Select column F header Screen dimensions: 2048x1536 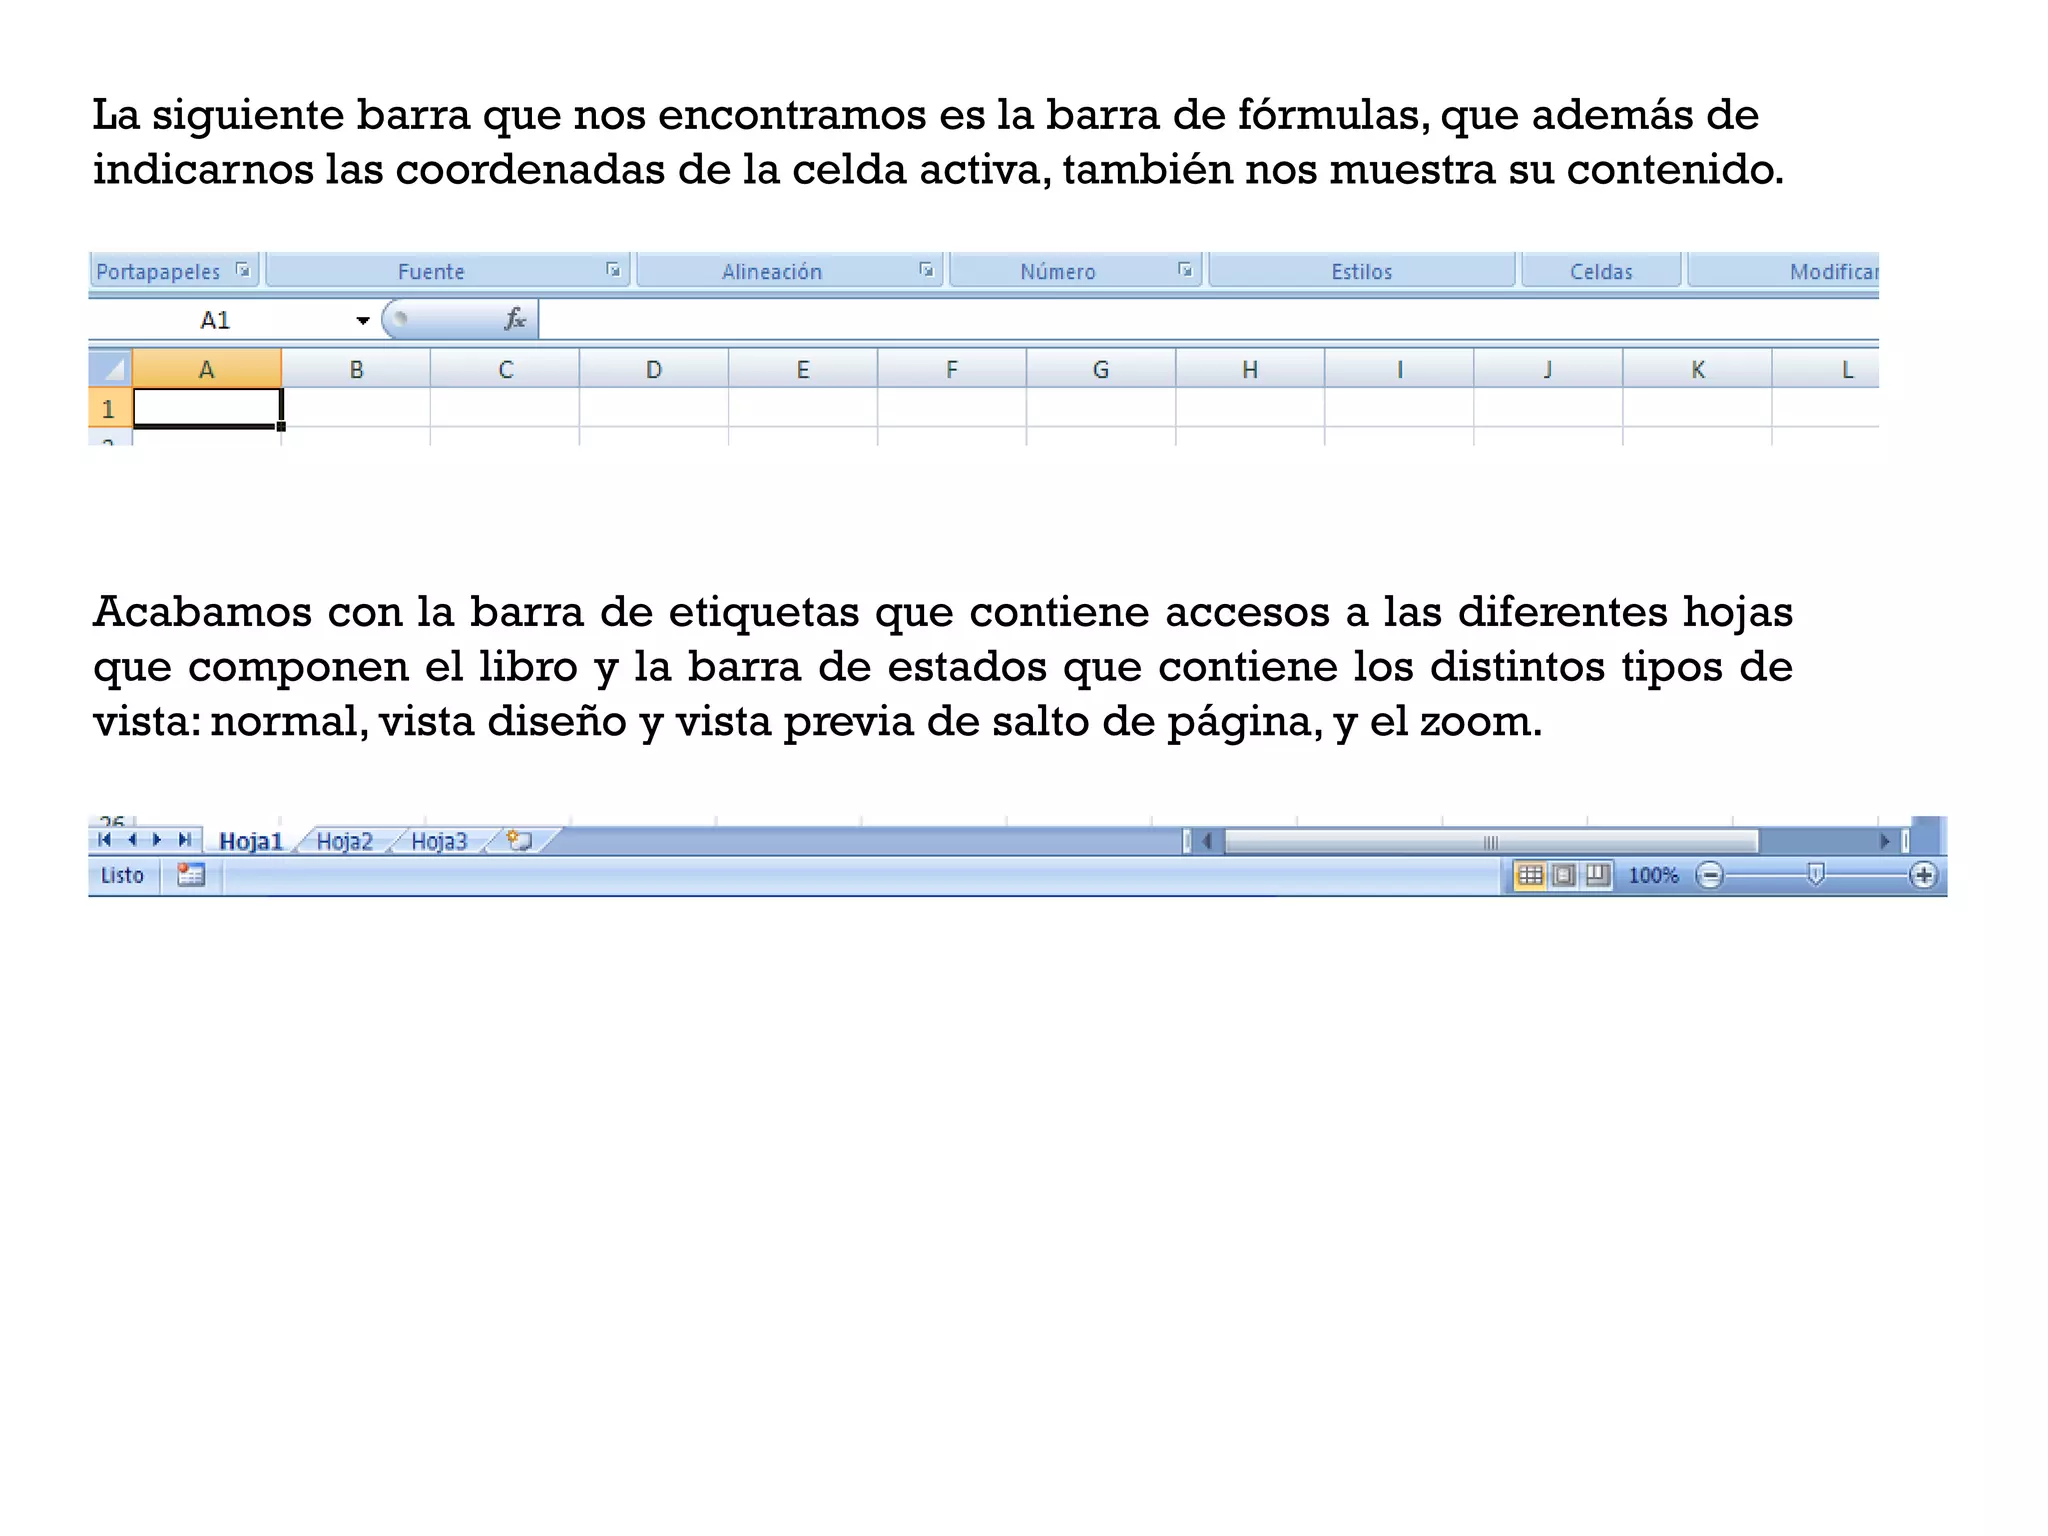pos(952,369)
